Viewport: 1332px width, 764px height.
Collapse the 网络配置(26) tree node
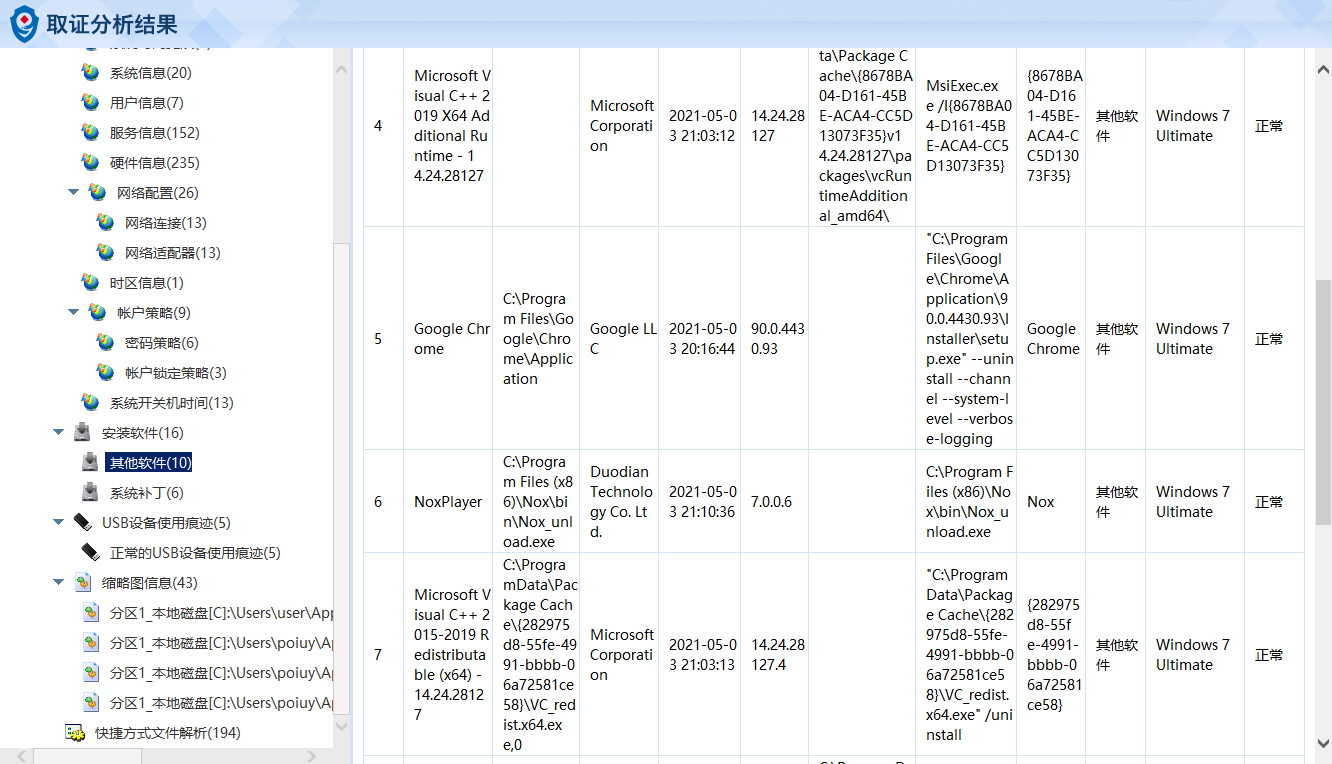tap(73, 192)
